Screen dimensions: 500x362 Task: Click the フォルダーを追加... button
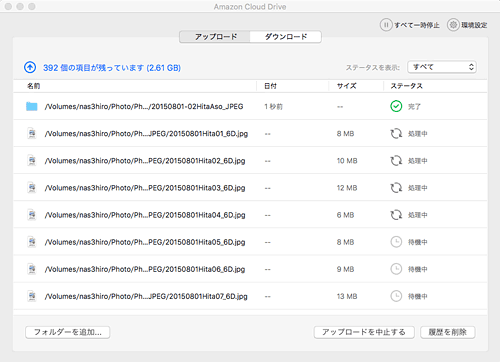(68, 332)
